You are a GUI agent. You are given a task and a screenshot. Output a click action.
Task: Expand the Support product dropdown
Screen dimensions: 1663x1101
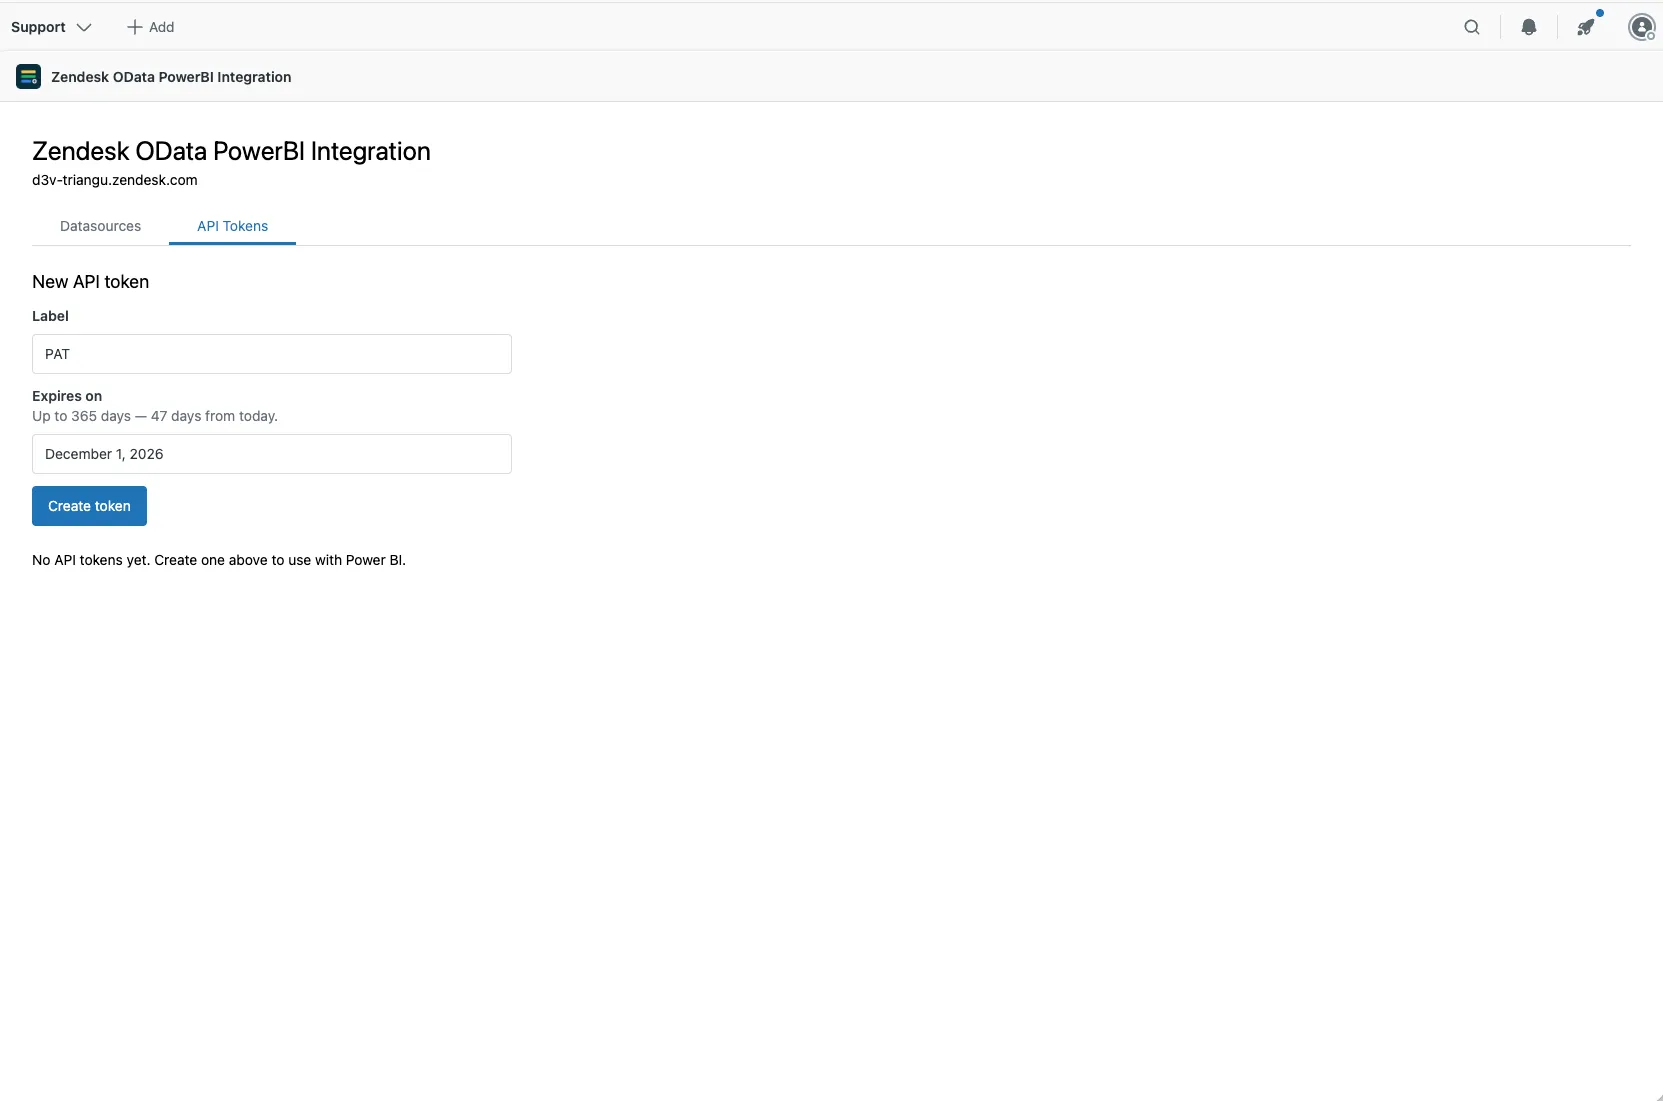click(x=51, y=27)
